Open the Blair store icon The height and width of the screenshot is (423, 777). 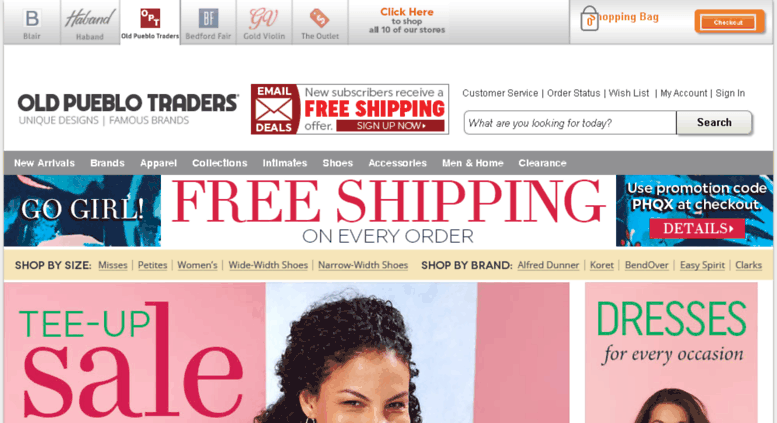pos(32,19)
